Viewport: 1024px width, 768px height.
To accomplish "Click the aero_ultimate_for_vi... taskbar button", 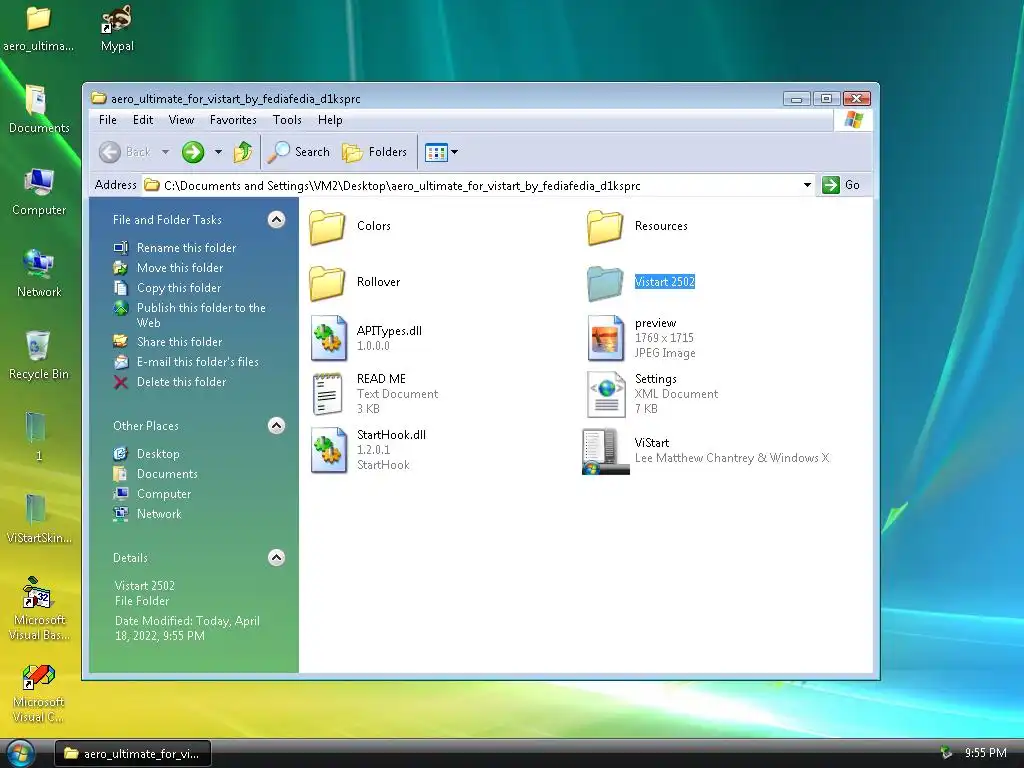I will click(x=133, y=754).
